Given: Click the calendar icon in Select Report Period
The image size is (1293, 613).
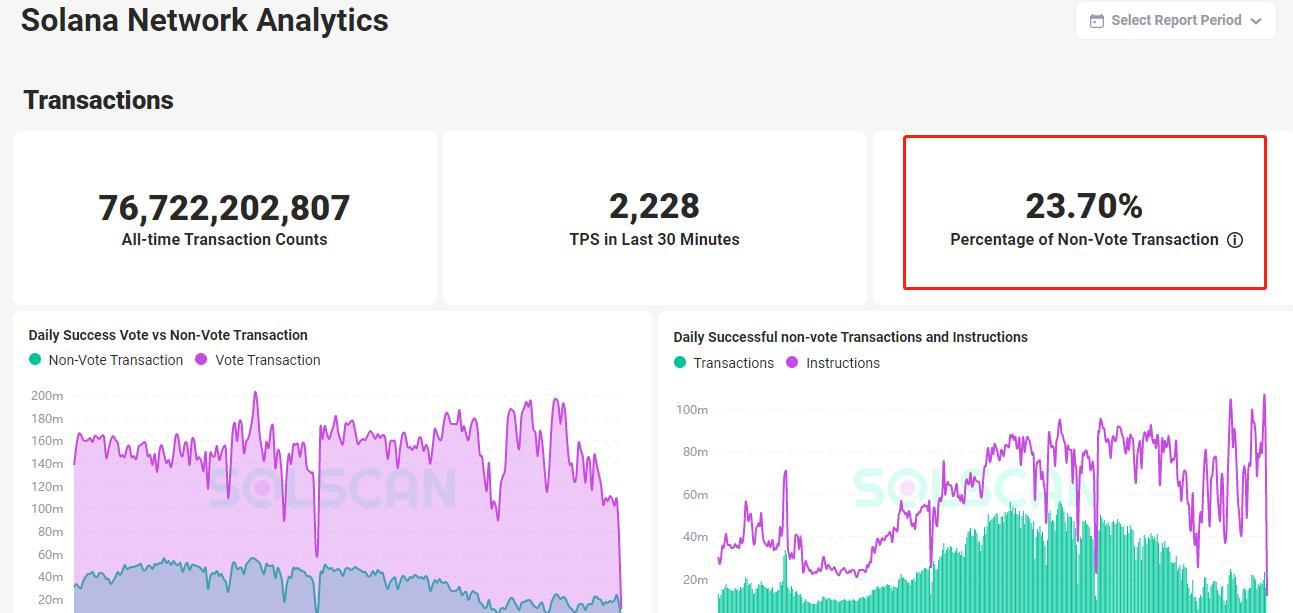Looking at the screenshot, I should tap(1097, 21).
